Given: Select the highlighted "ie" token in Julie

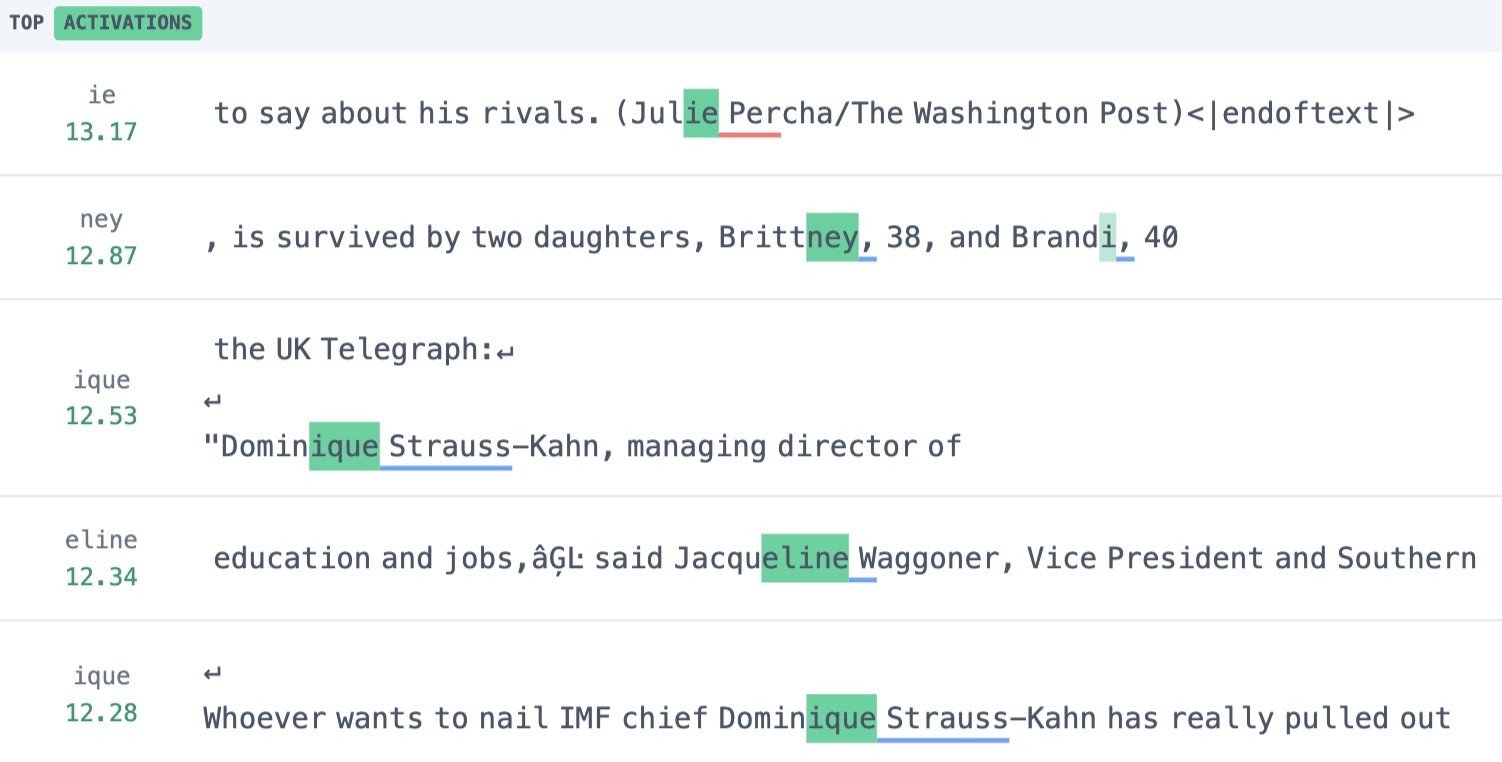Looking at the screenshot, I should (x=701, y=114).
